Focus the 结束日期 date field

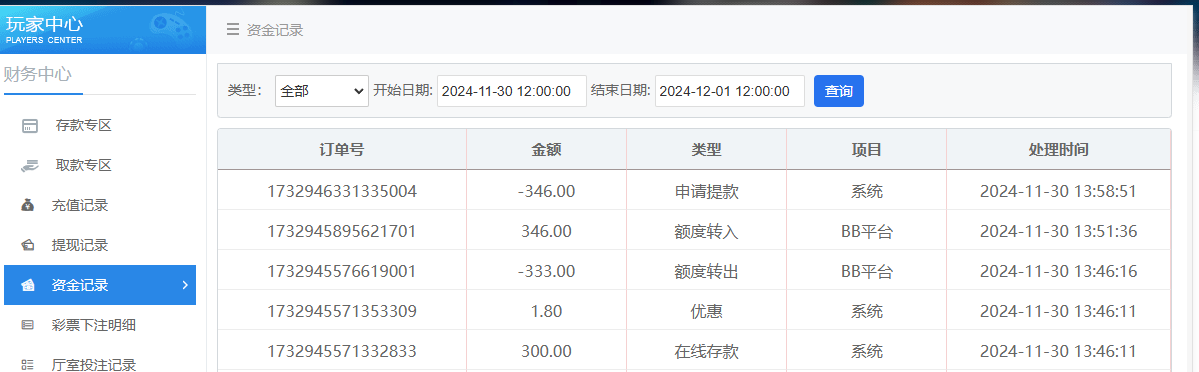pyautogui.click(x=729, y=91)
